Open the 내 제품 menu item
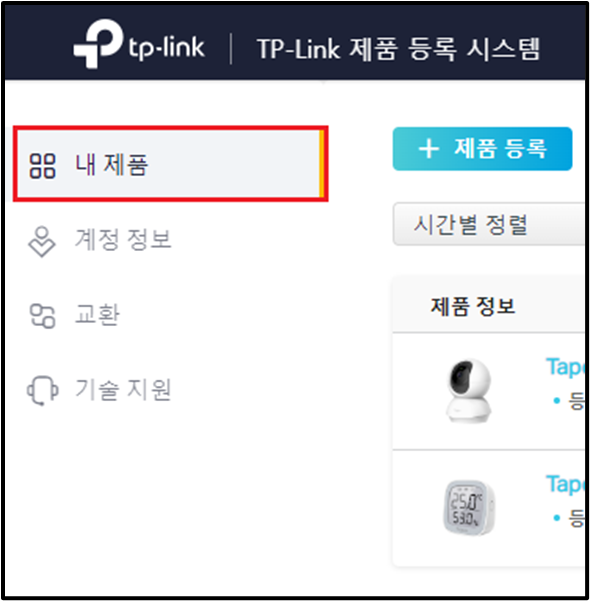This screenshot has width=590, height=601. pos(171,164)
